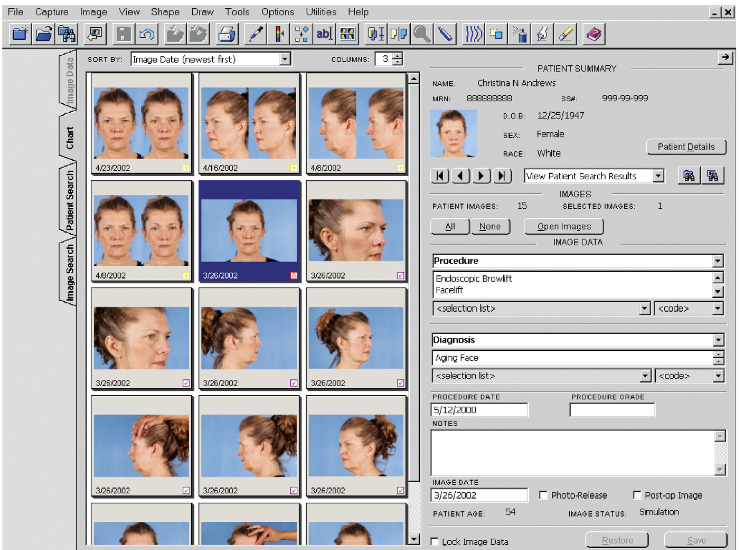Select the color spectrum adjust tool
This screenshot has width=741, height=550.
279,34
